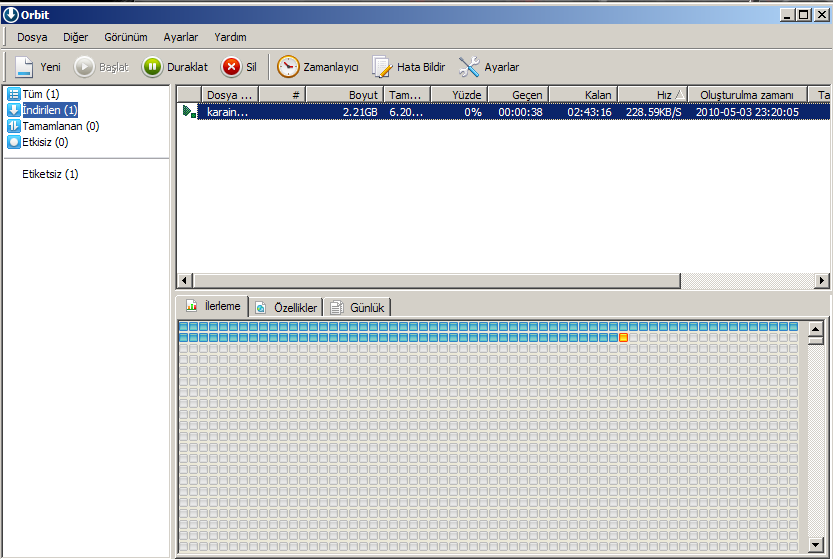Sort by the Kalan column header
Screen dimensions: 833x559
pos(583,95)
